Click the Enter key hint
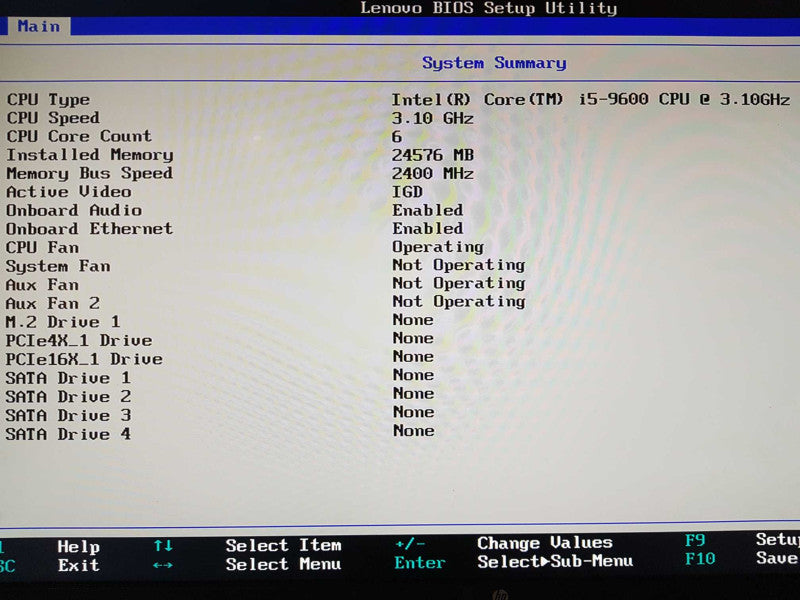 pos(420,563)
